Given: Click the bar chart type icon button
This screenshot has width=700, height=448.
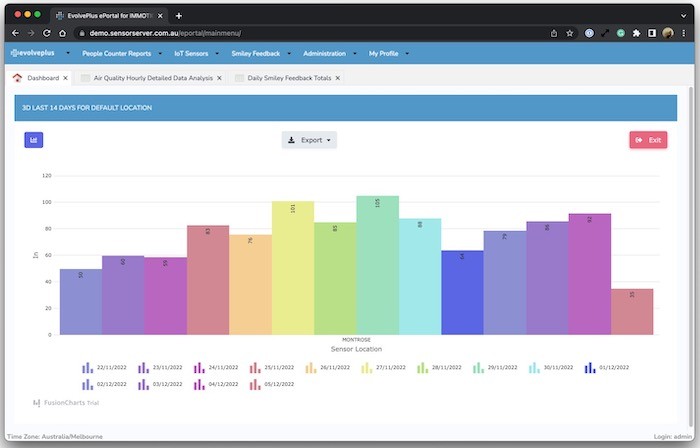Looking at the screenshot, I should coord(34,140).
